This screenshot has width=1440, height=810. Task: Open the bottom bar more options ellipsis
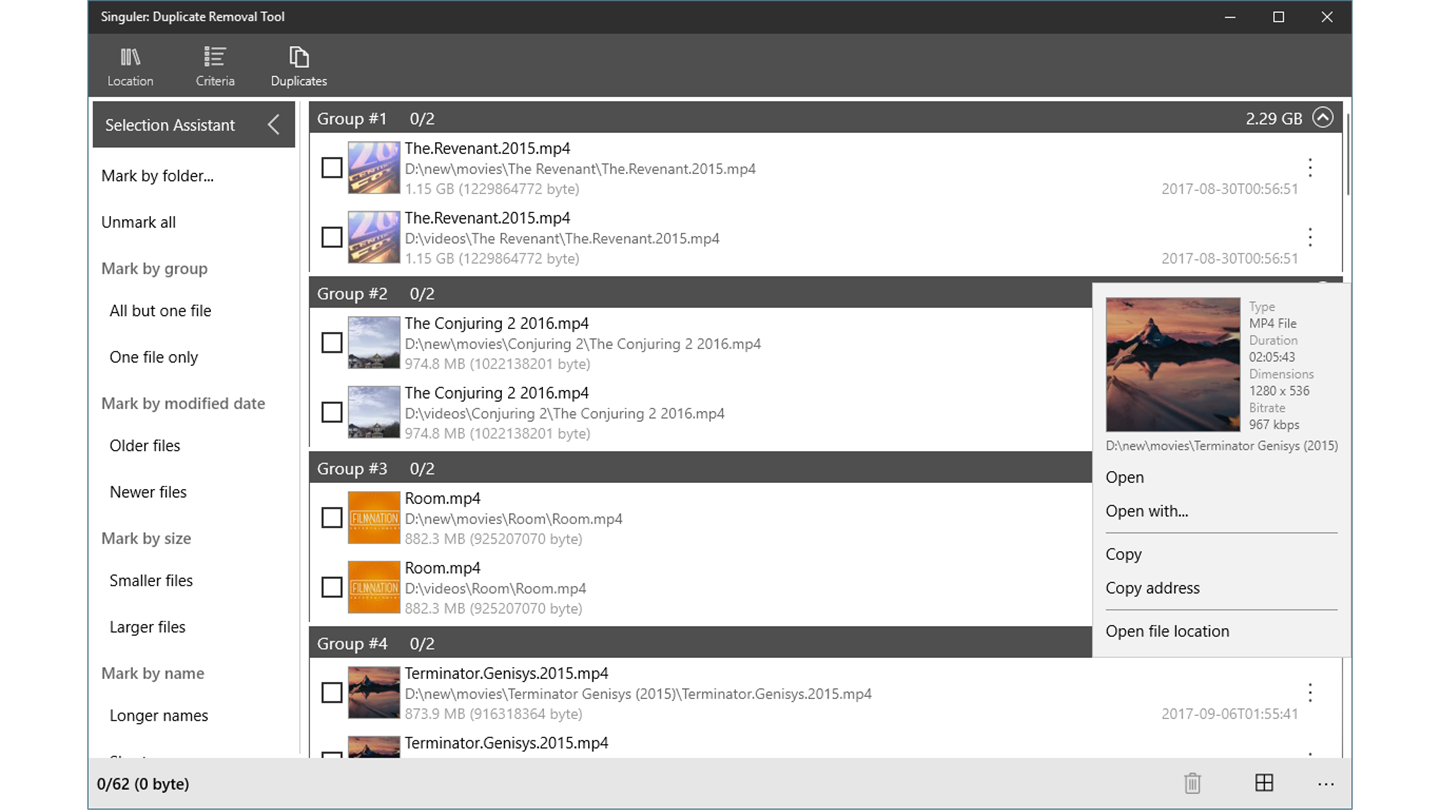pos(1326,784)
